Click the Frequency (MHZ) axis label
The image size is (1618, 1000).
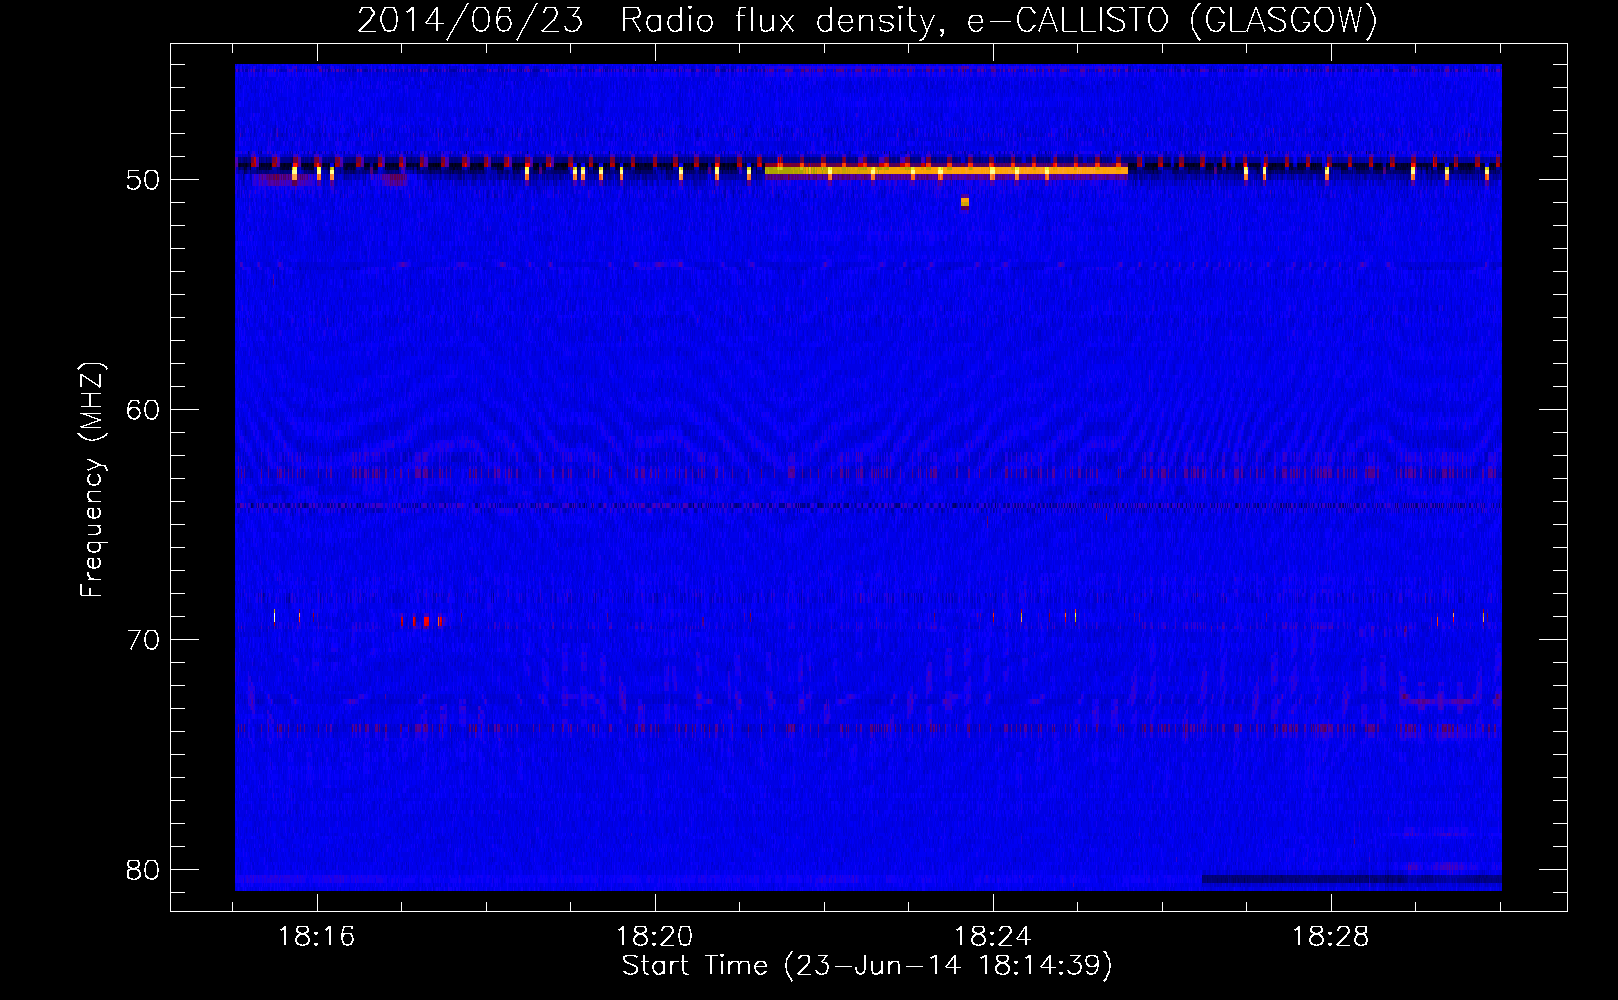click(x=92, y=480)
